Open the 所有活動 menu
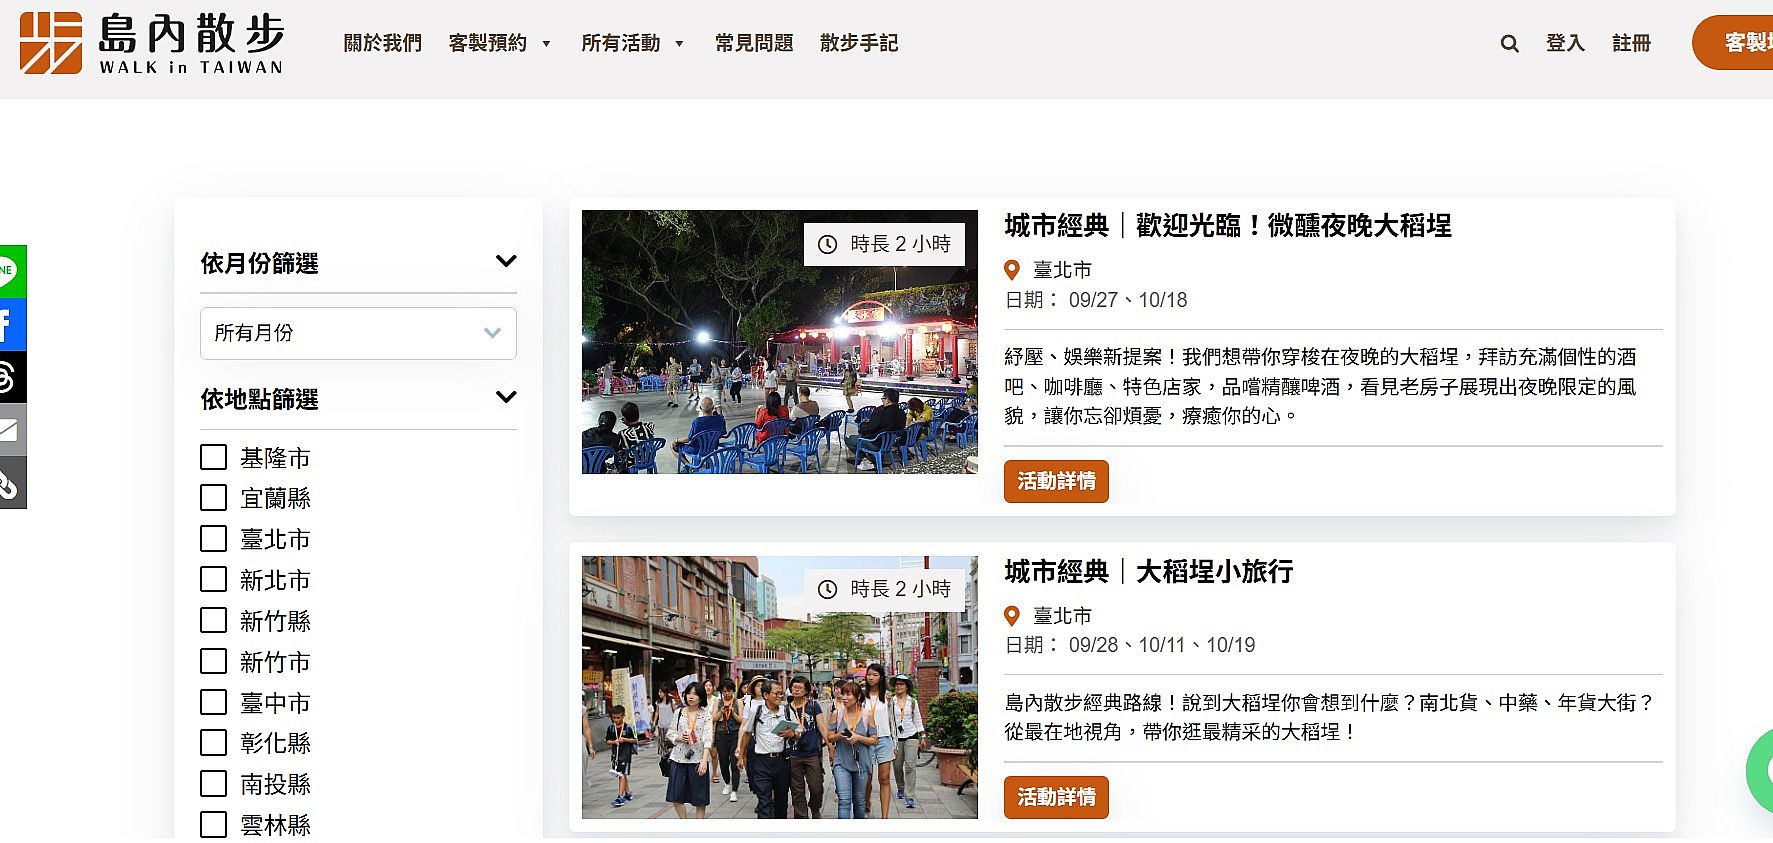Viewport: 1773px width, 843px height. point(631,43)
